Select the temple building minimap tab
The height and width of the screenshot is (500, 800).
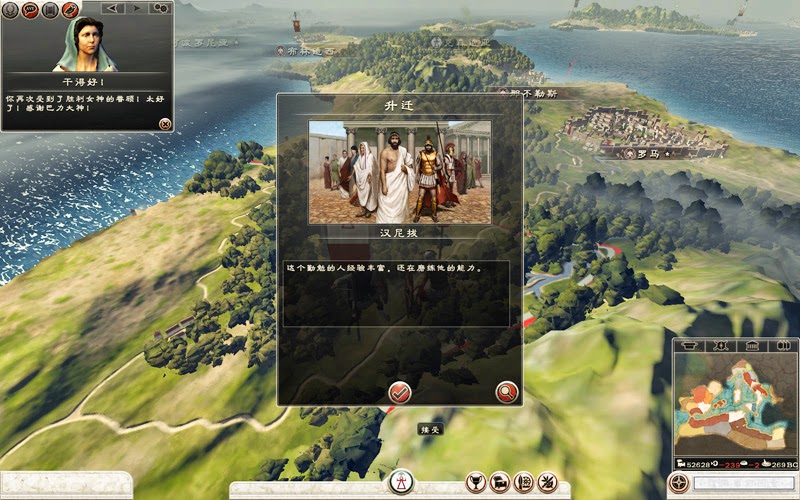752,345
